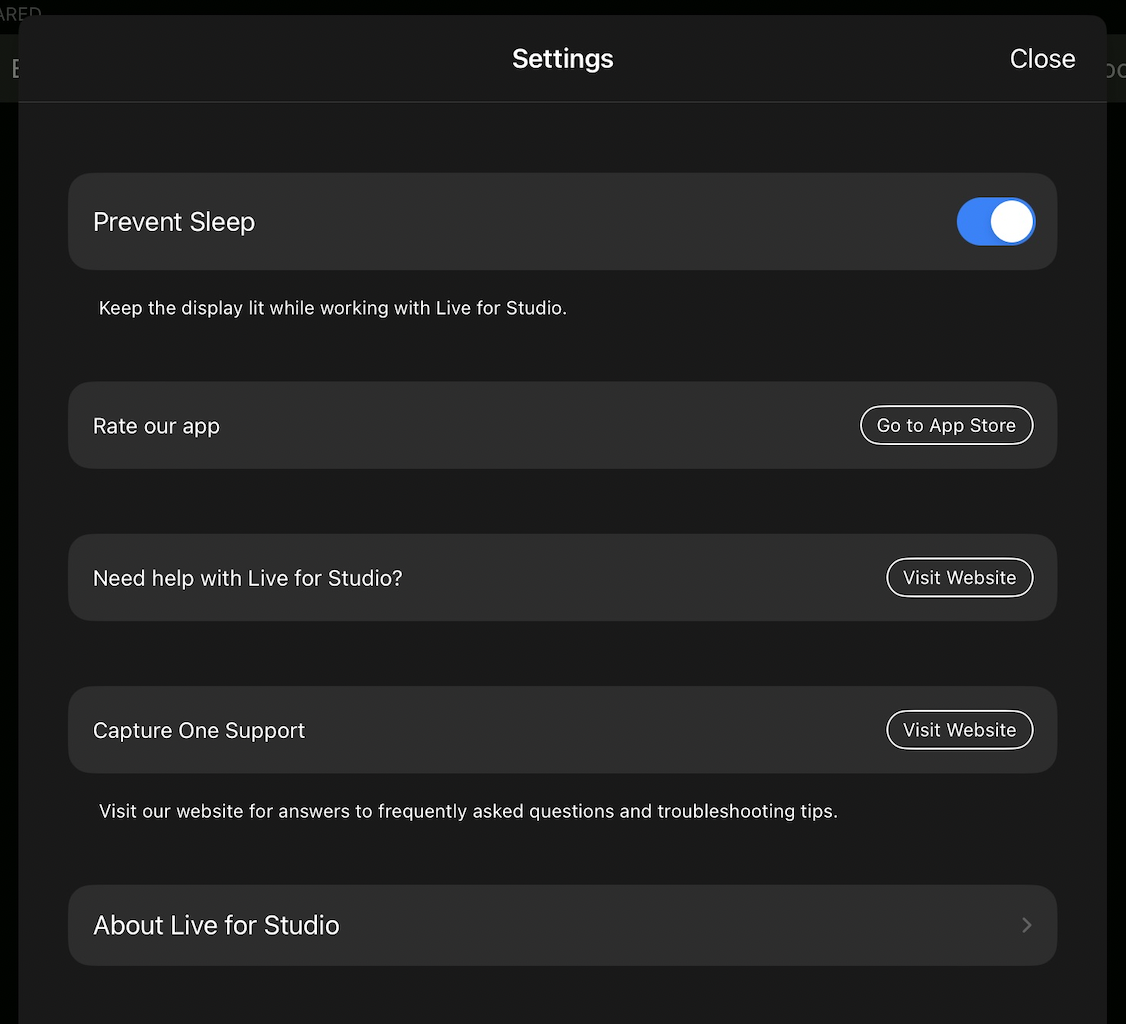The height and width of the screenshot is (1024, 1126).
Task: Click the empty area of Prevent Sleep row
Action: 600,222
